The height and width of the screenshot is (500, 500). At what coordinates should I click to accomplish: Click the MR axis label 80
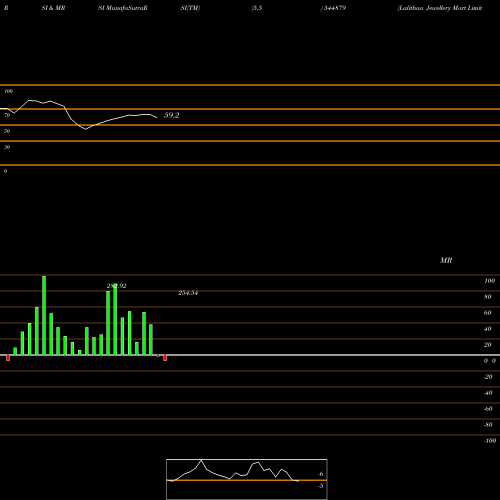coord(488,297)
